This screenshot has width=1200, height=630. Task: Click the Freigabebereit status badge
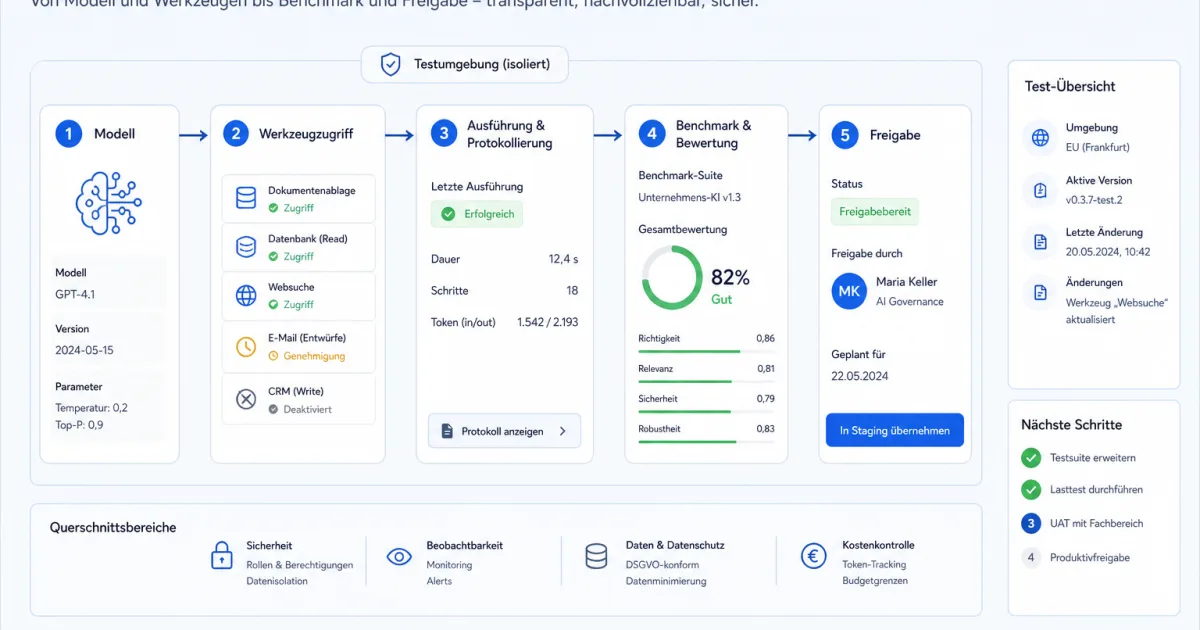point(874,212)
